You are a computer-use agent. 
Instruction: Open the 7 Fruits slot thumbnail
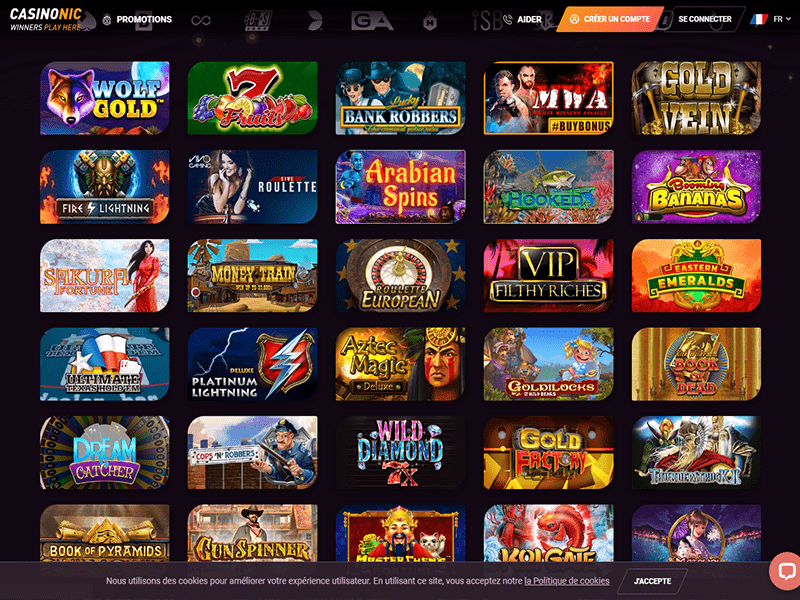pyautogui.click(x=253, y=98)
